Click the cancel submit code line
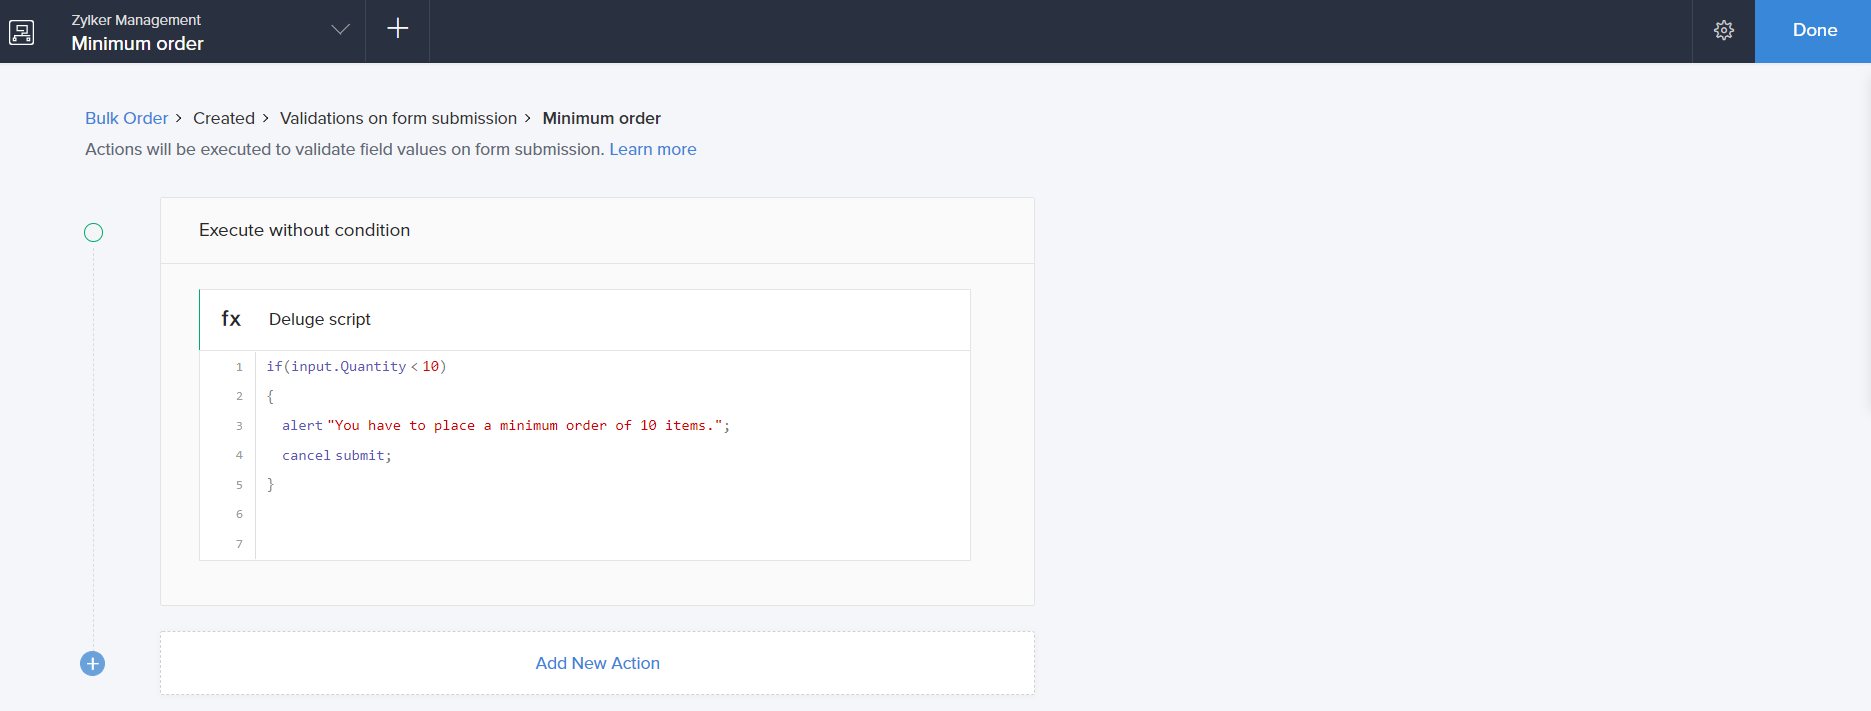Image resolution: width=1871 pixels, height=711 pixels. [x=336, y=455]
